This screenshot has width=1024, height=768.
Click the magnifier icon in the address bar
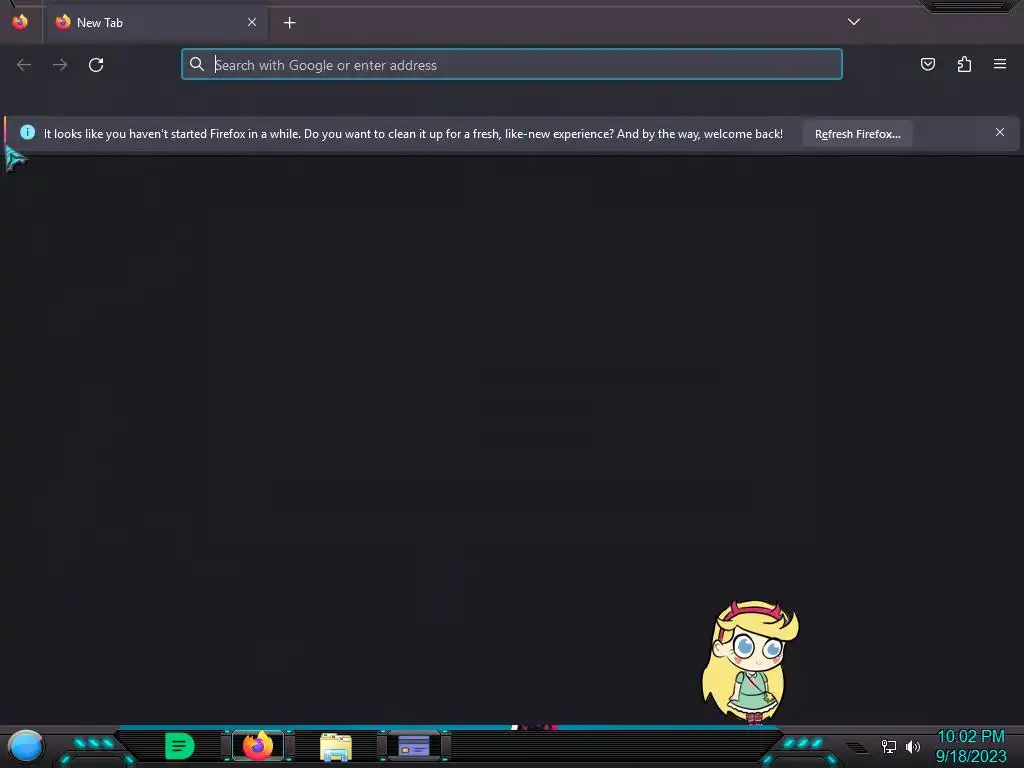coord(197,64)
